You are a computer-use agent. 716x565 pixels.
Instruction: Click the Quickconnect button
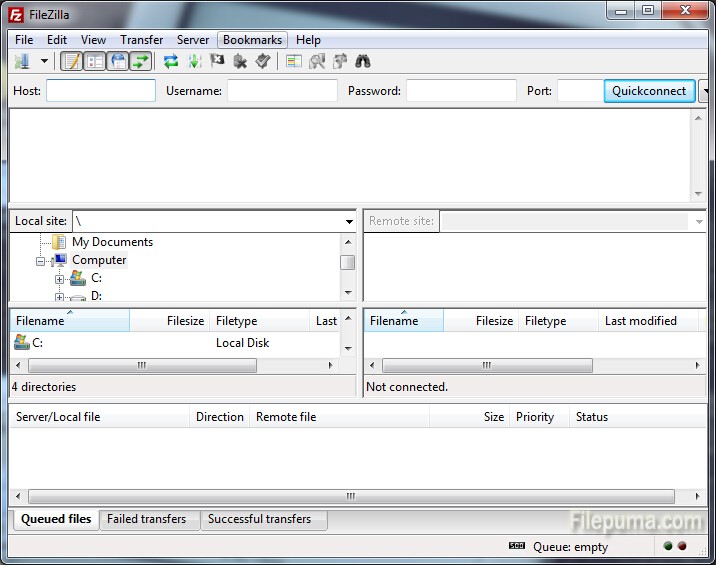[649, 91]
